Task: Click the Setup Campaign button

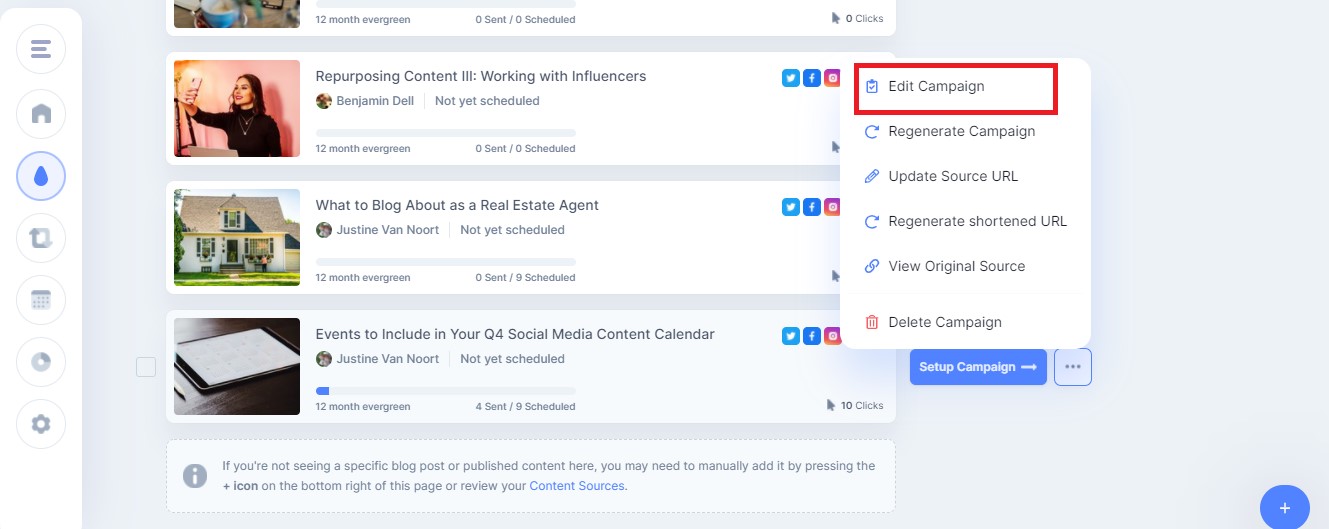Action: click(978, 367)
